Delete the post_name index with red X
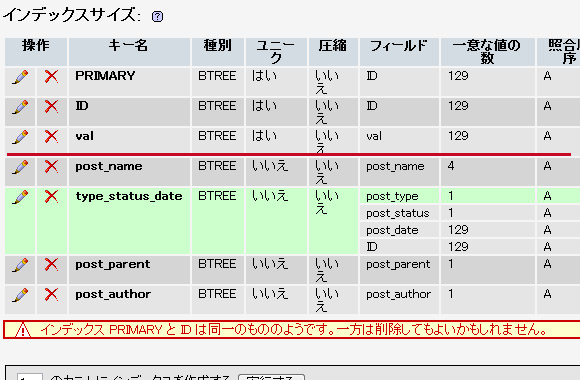This screenshot has width=580, height=380. pyautogui.click(x=51, y=167)
